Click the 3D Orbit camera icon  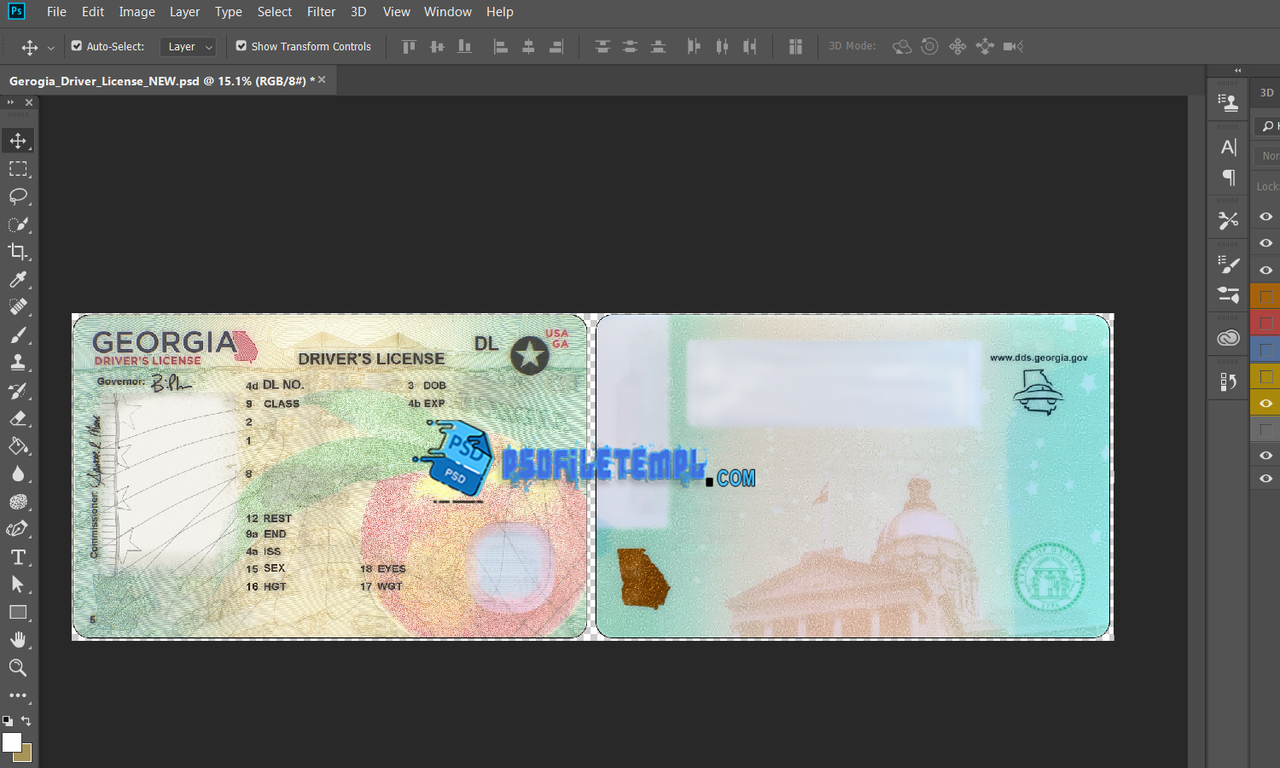click(x=902, y=46)
